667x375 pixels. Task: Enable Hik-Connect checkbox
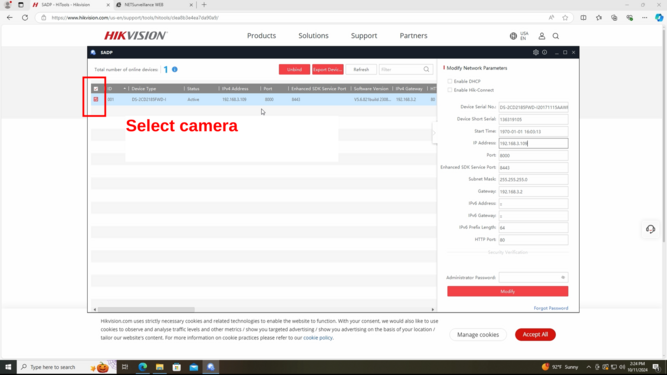click(x=450, y=90)
